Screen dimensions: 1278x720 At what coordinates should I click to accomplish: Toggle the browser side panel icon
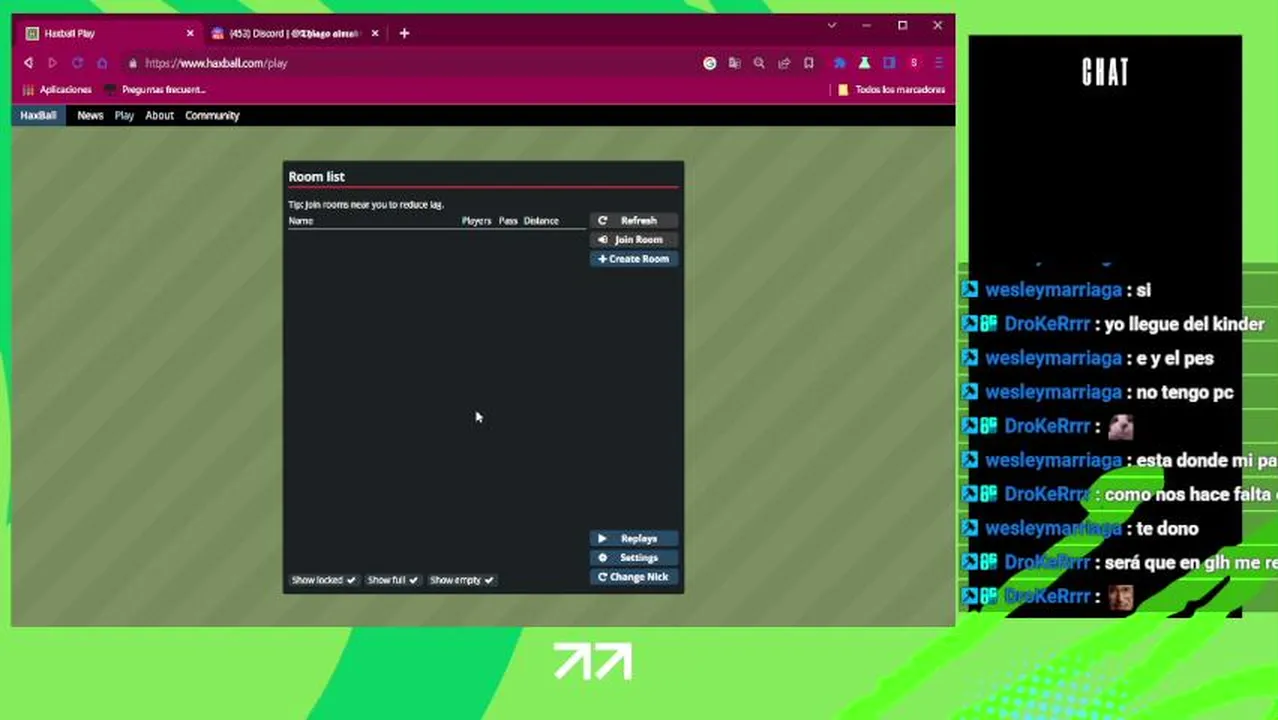pyautogui.click(x=889, y=63)
